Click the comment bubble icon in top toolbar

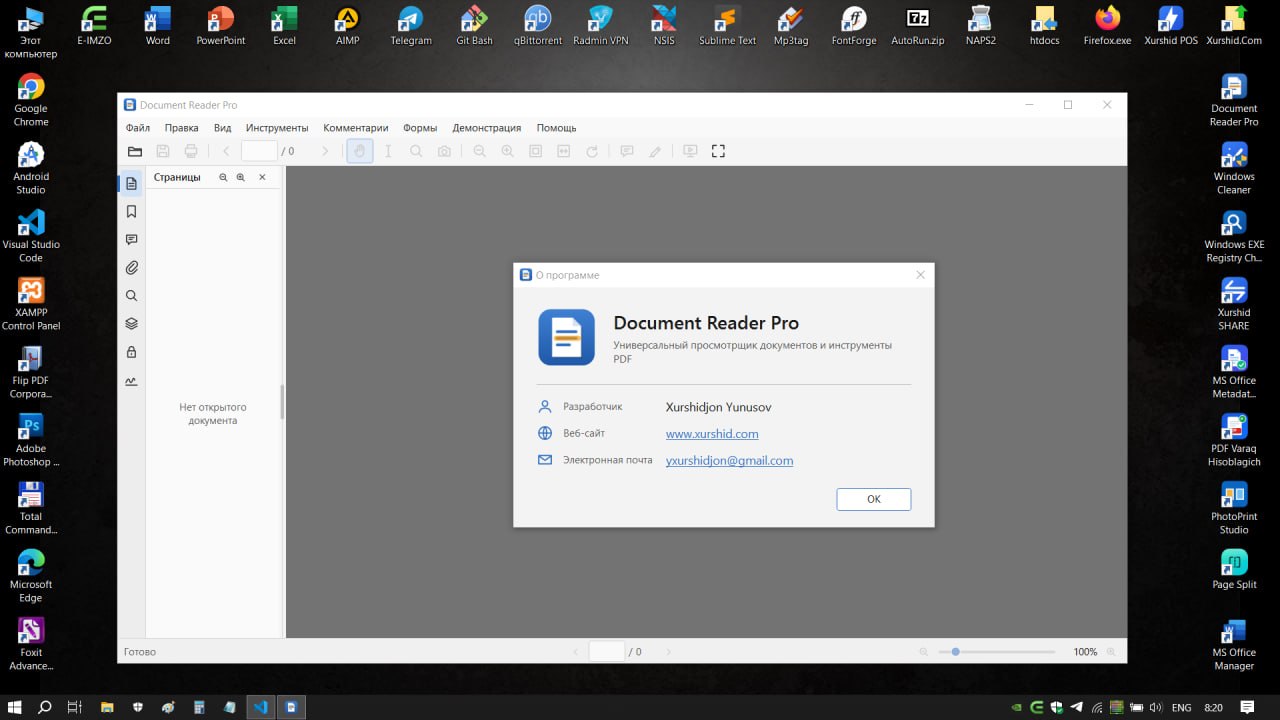[627, 151]
